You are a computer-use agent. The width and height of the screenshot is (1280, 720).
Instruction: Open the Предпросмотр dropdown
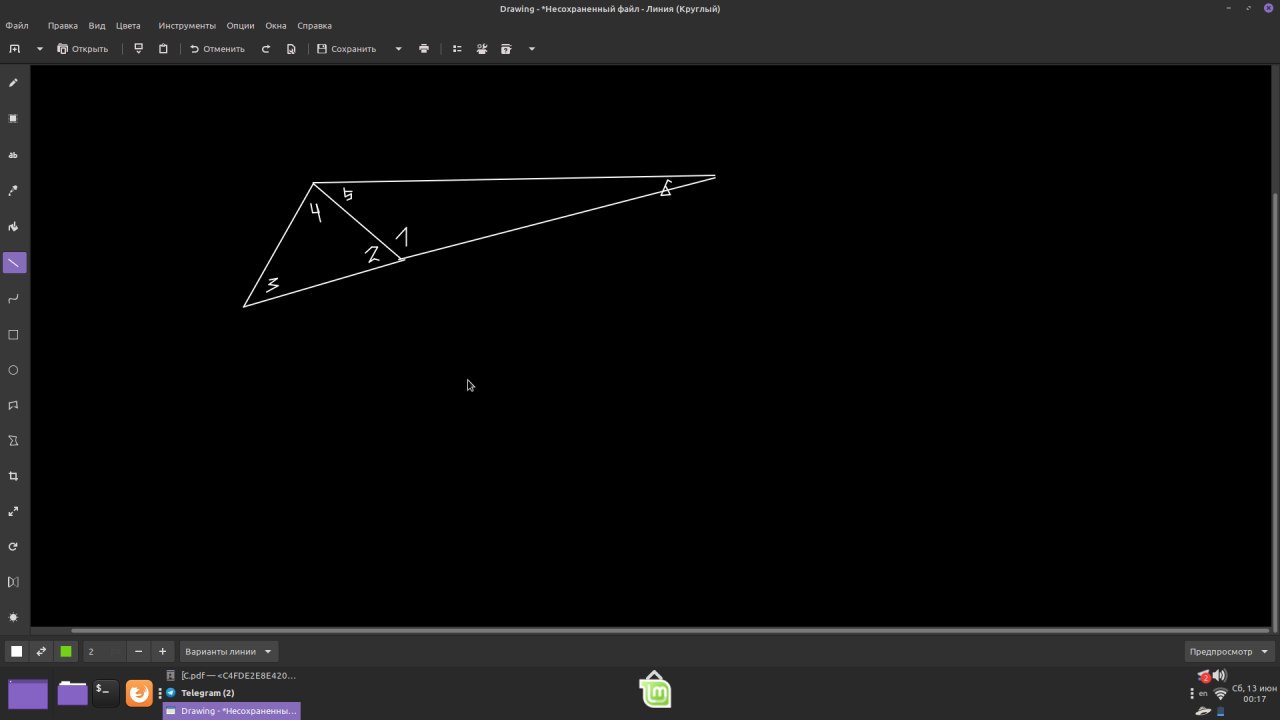coord(1229,651)
